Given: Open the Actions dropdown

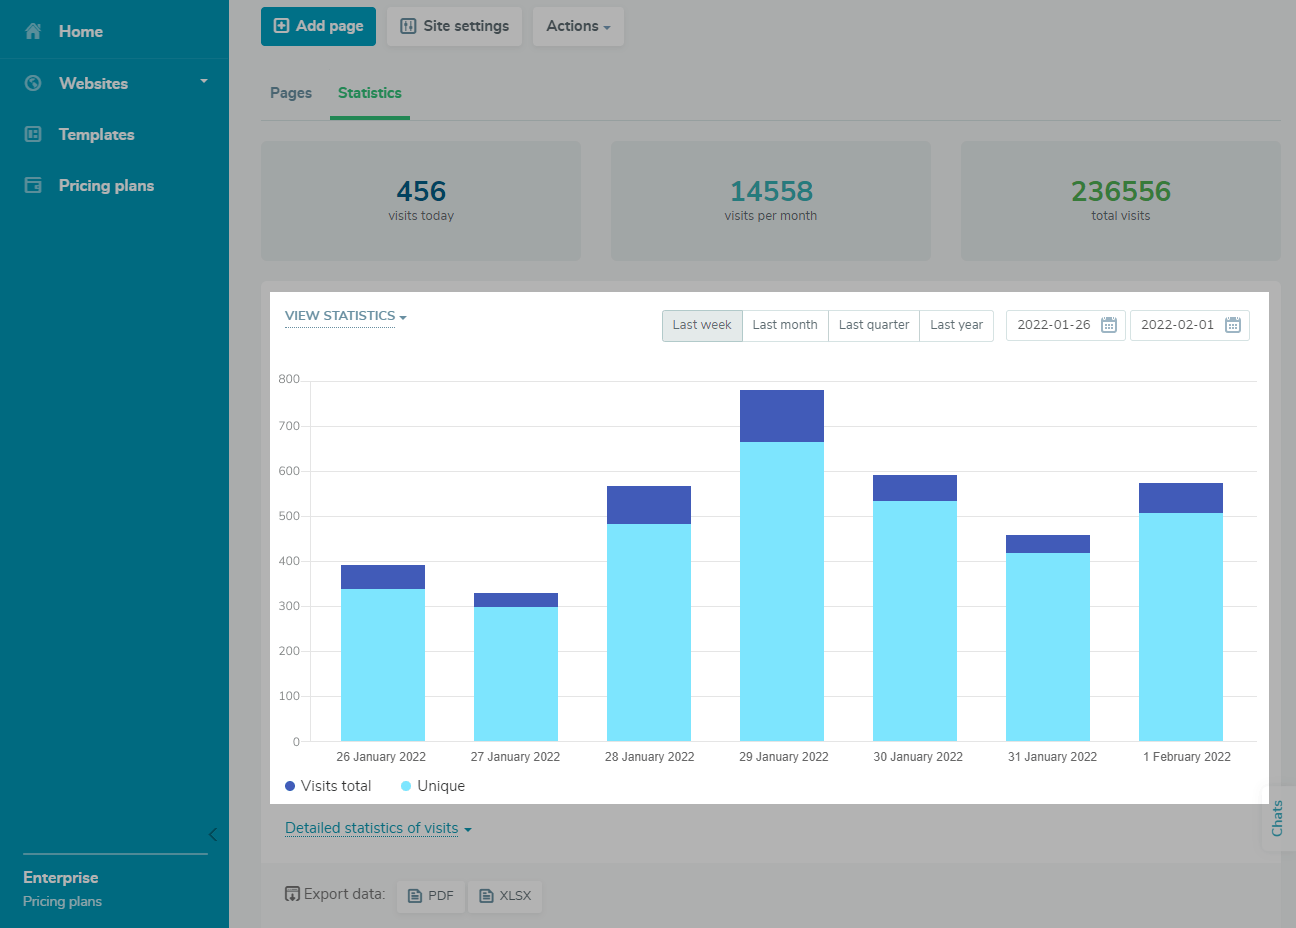Looking at the screenshot, I should click(578, 26).
